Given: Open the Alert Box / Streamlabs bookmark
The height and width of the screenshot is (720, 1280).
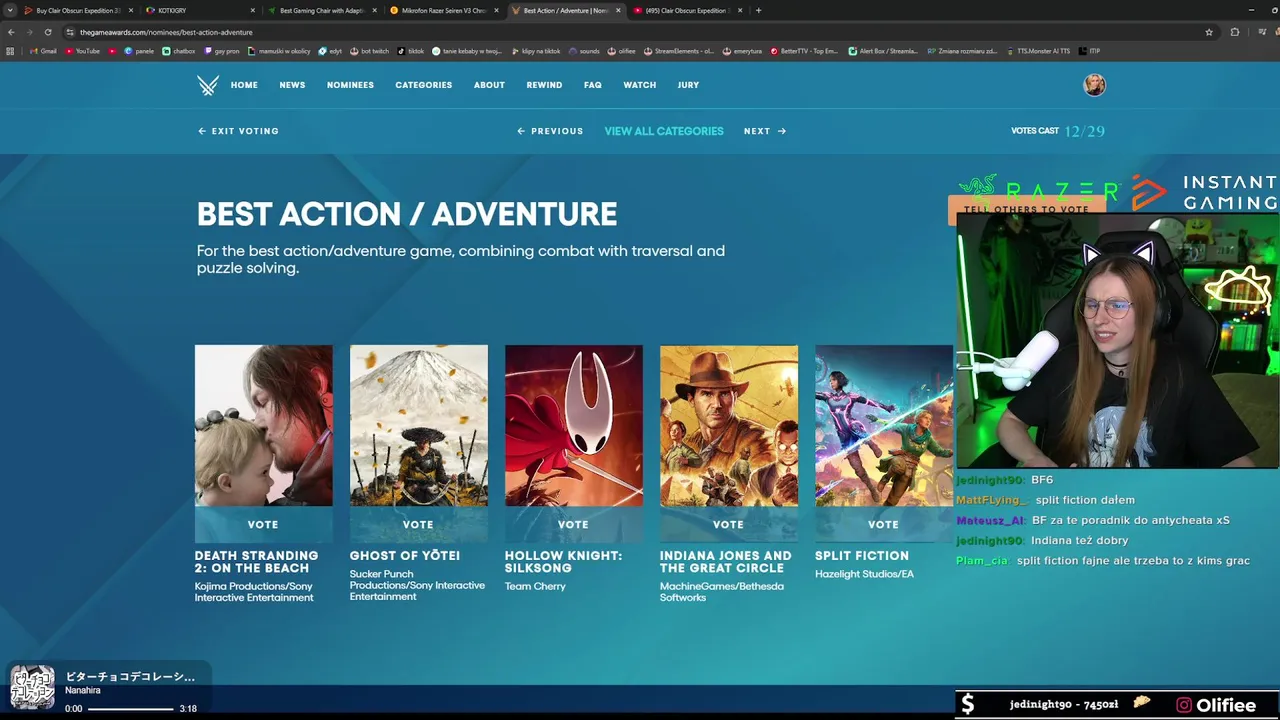Looking at the screenshot, I should [883, 51].
